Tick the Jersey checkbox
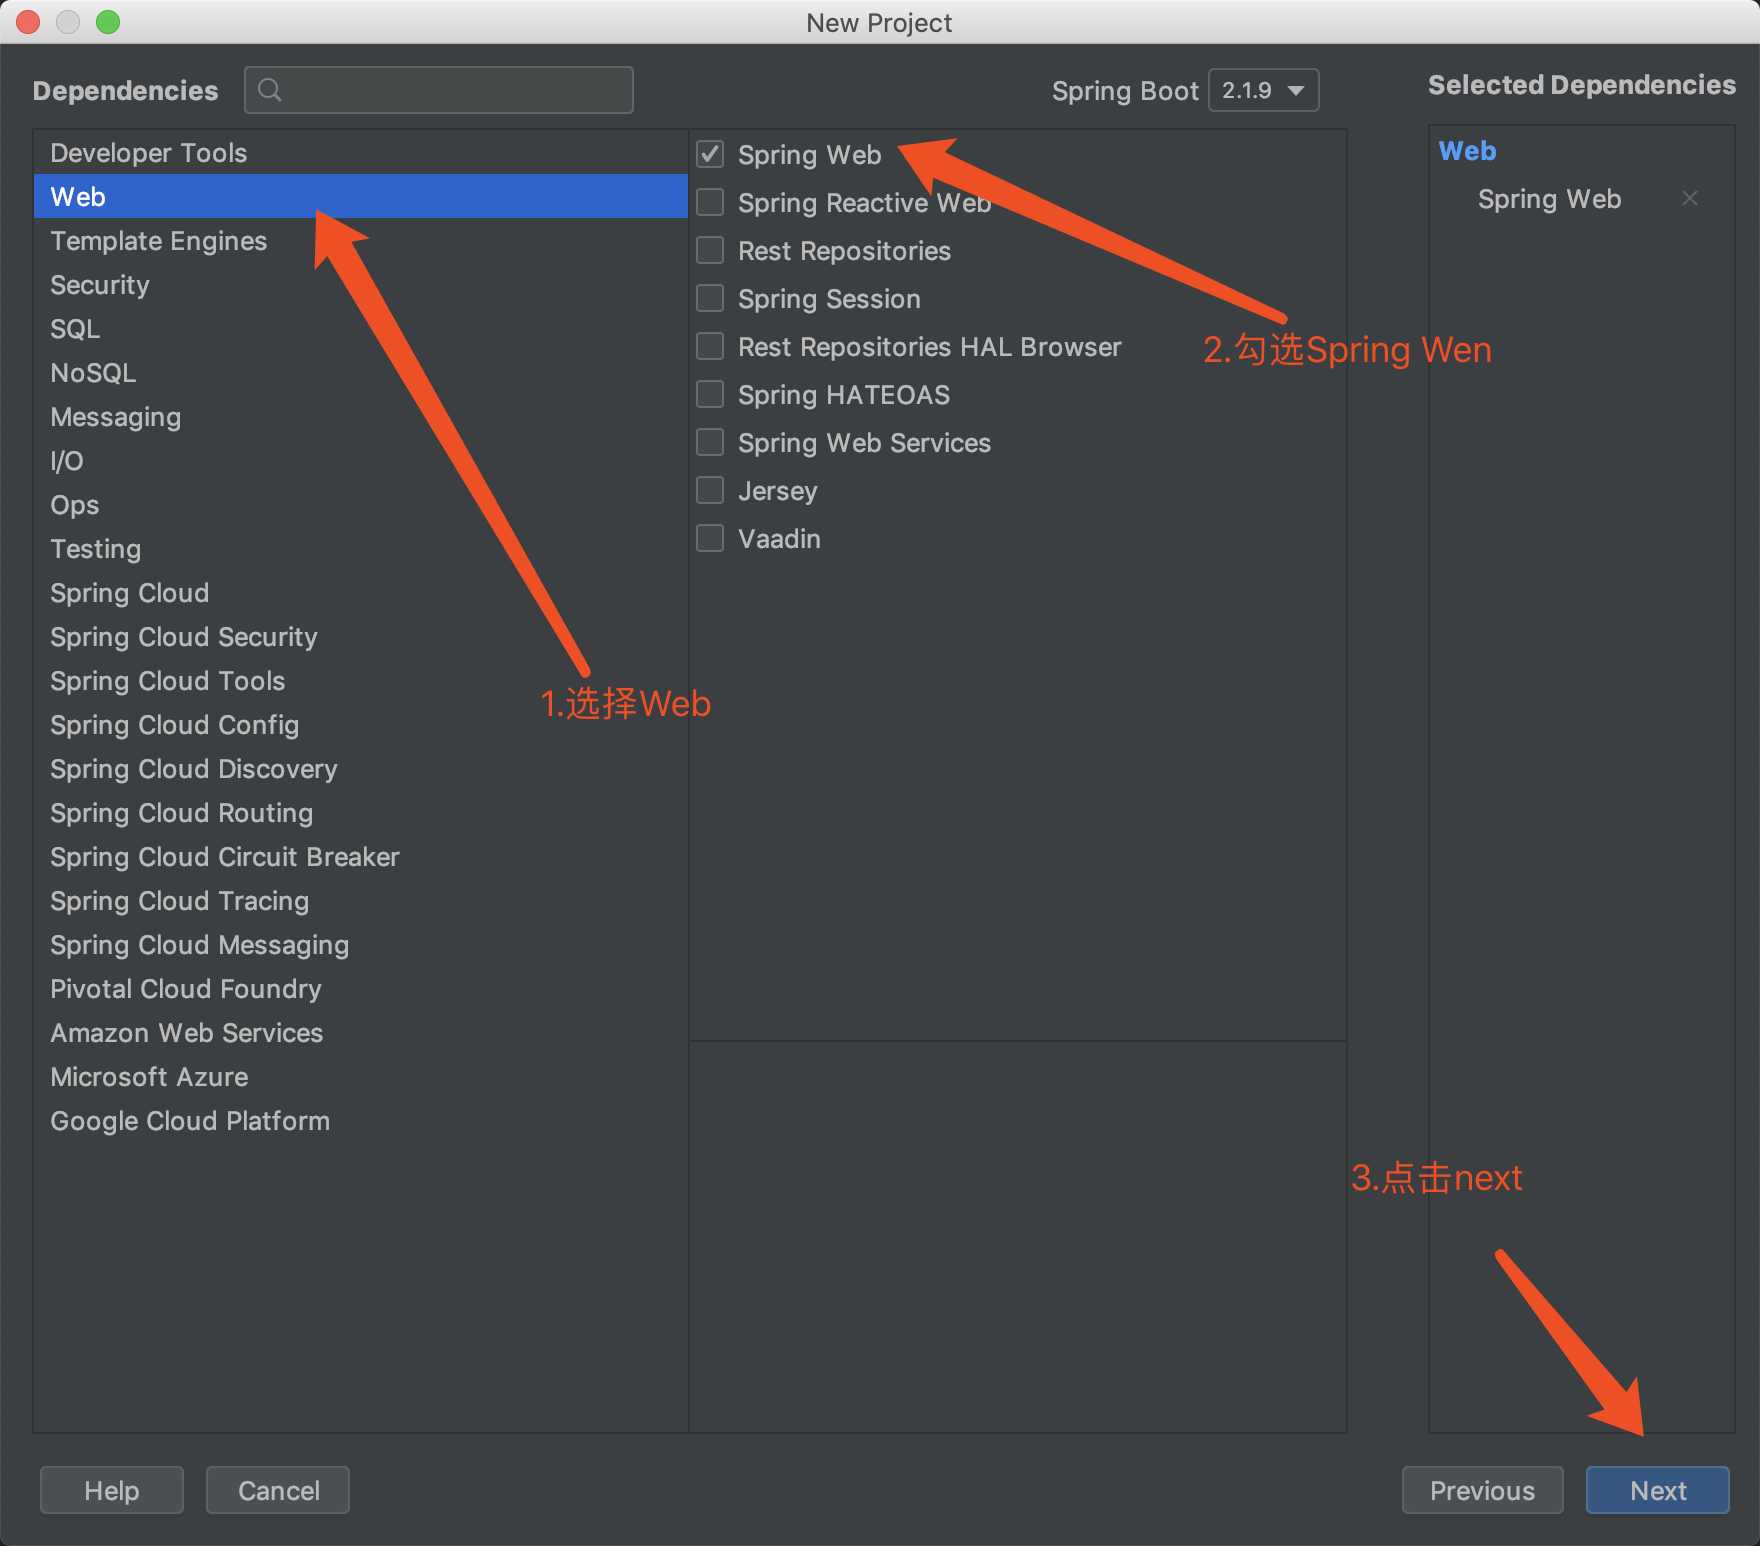Image resolution: width=1760 pixels, height=1546 pixels. pyautogui.click(x=710, y=490)
